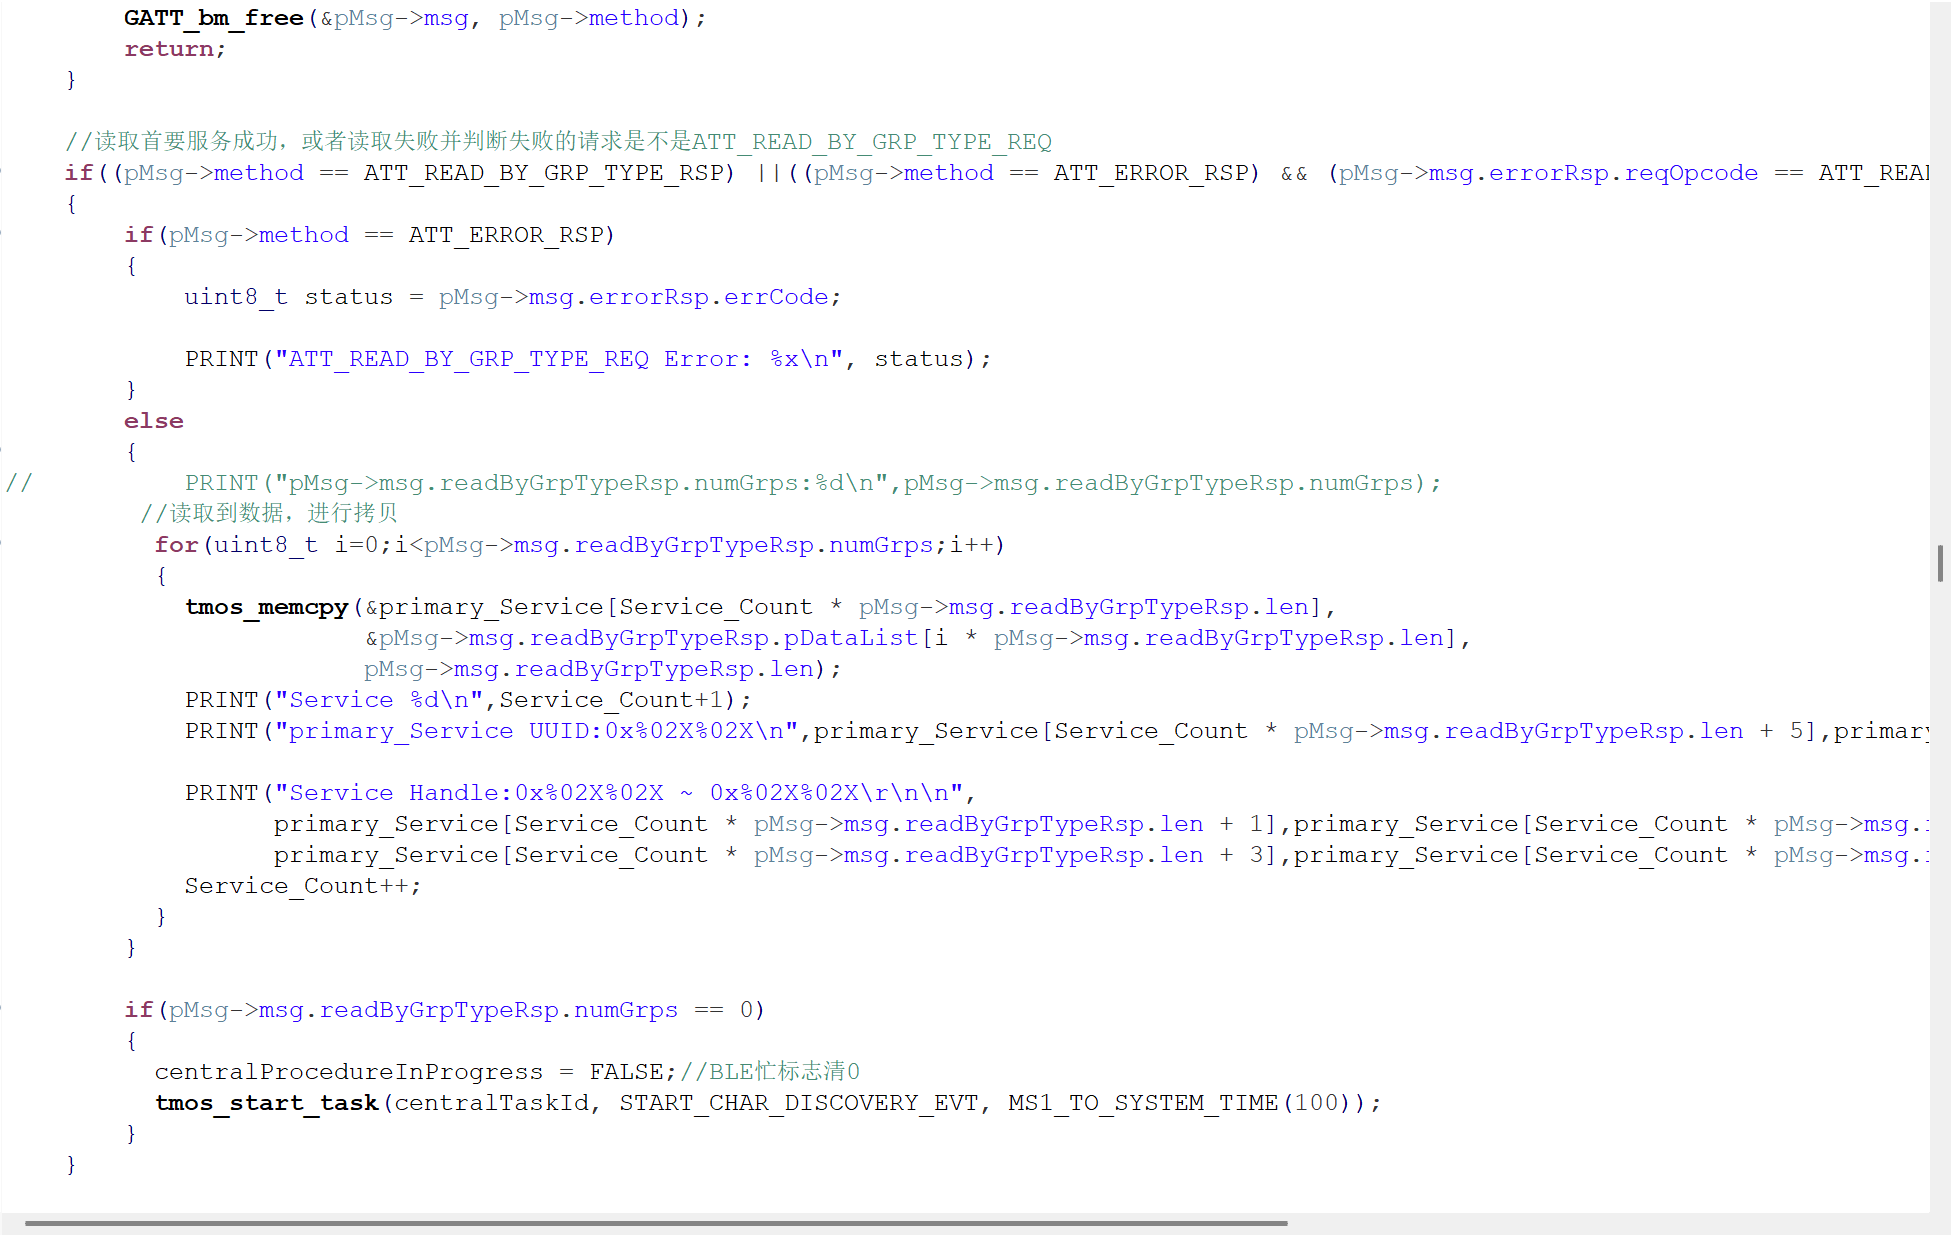The height and width of the screenshot is (1235, 1951).
Task: Click the uint8_t status declaration
Action: tap(288, 297)
